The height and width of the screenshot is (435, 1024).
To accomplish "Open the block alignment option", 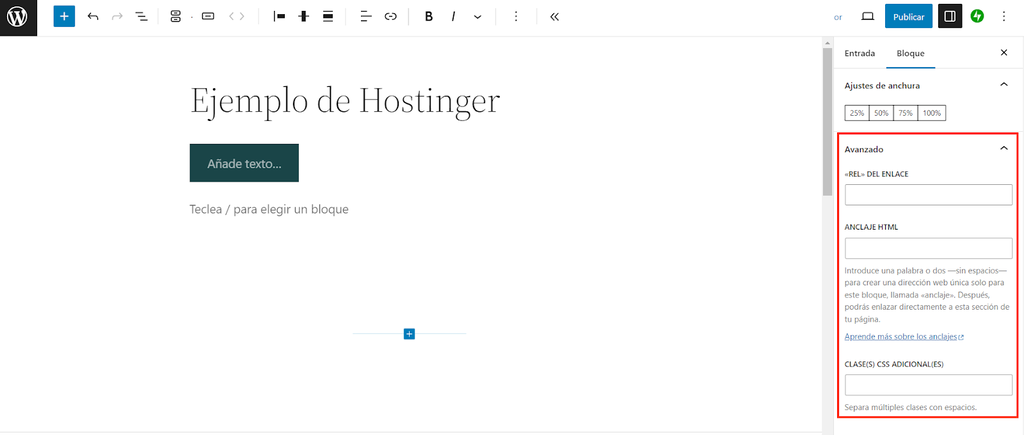I will pyautogui.click(x=328, y=16).
